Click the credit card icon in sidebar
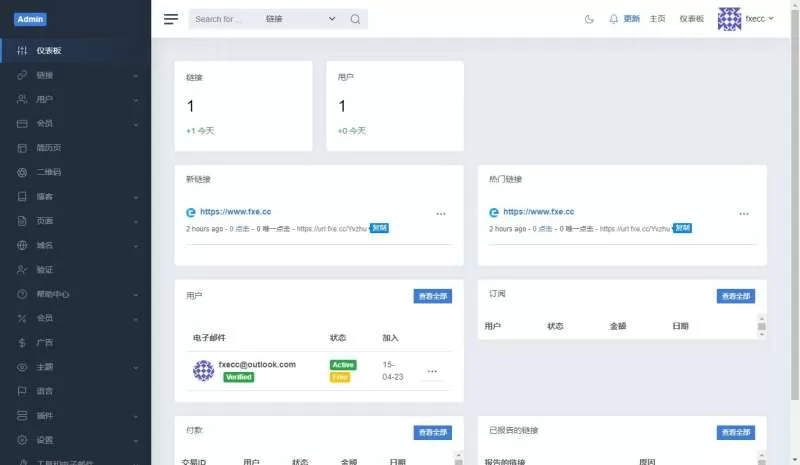800x465 pixels. coord(22,124)
